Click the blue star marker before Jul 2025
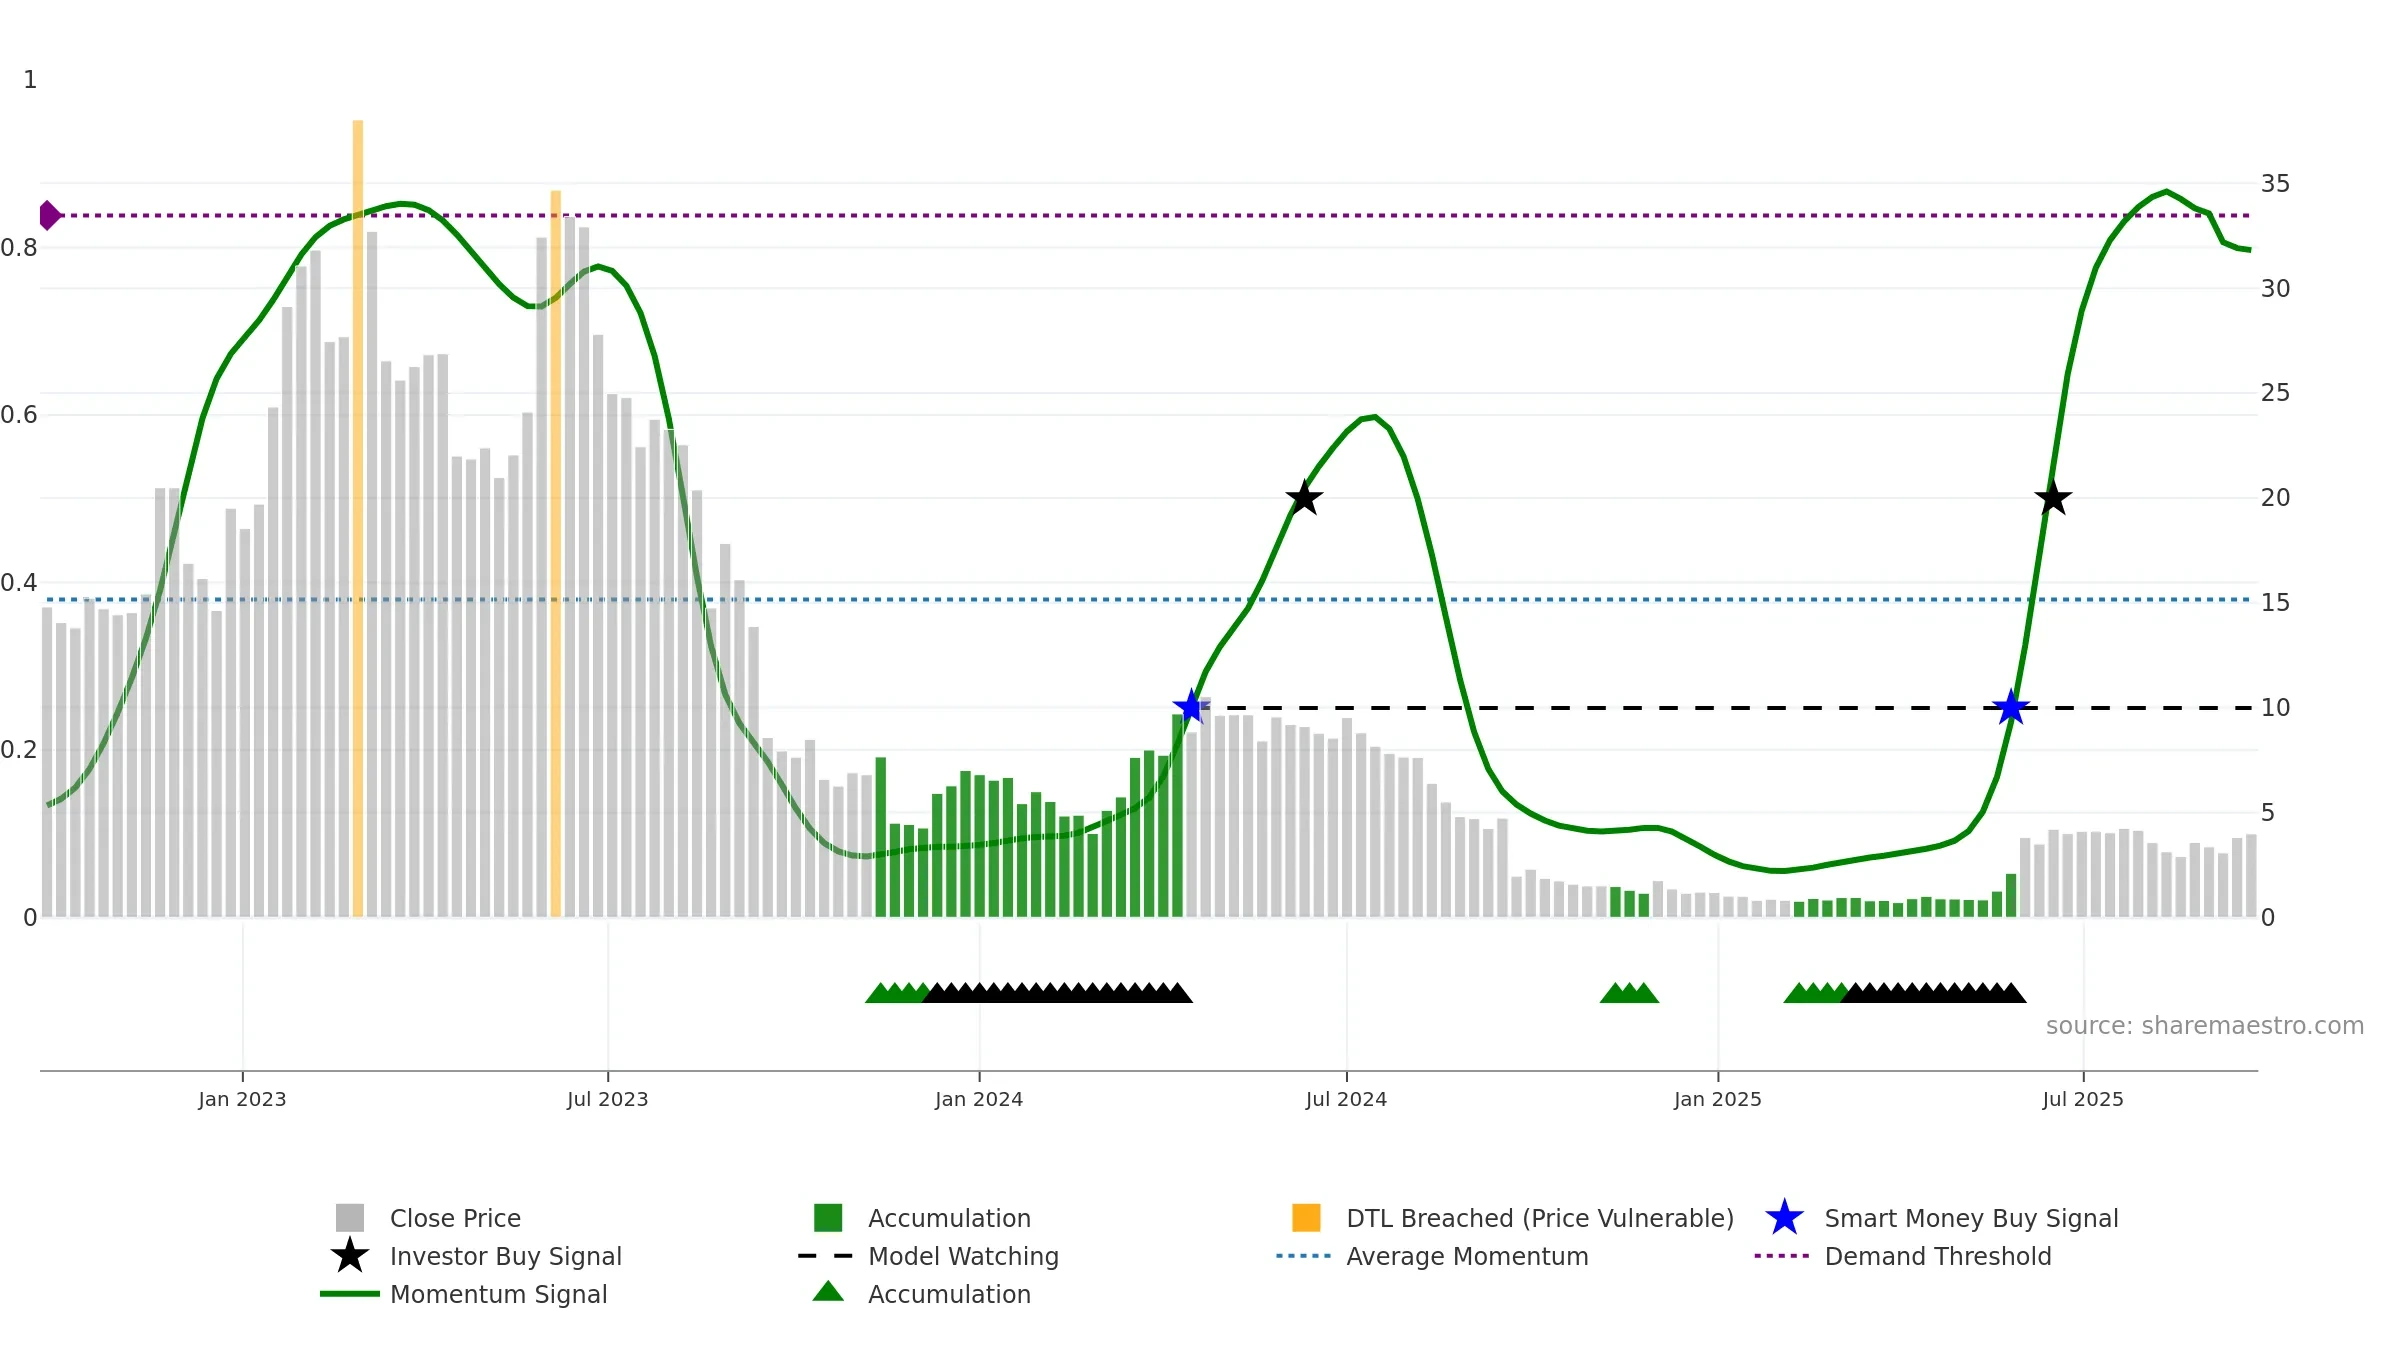This screenshot has height=1350, width=2400. (2010, 708)
